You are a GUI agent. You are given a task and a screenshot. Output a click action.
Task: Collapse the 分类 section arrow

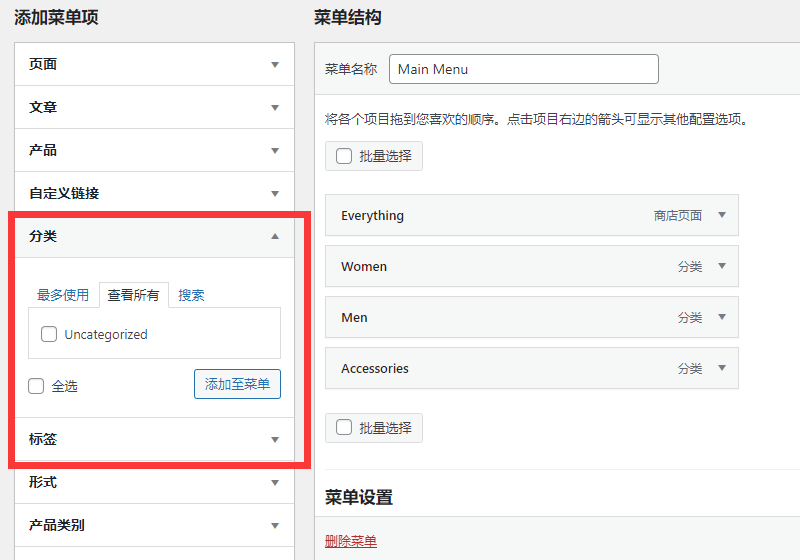click(275, 237)
